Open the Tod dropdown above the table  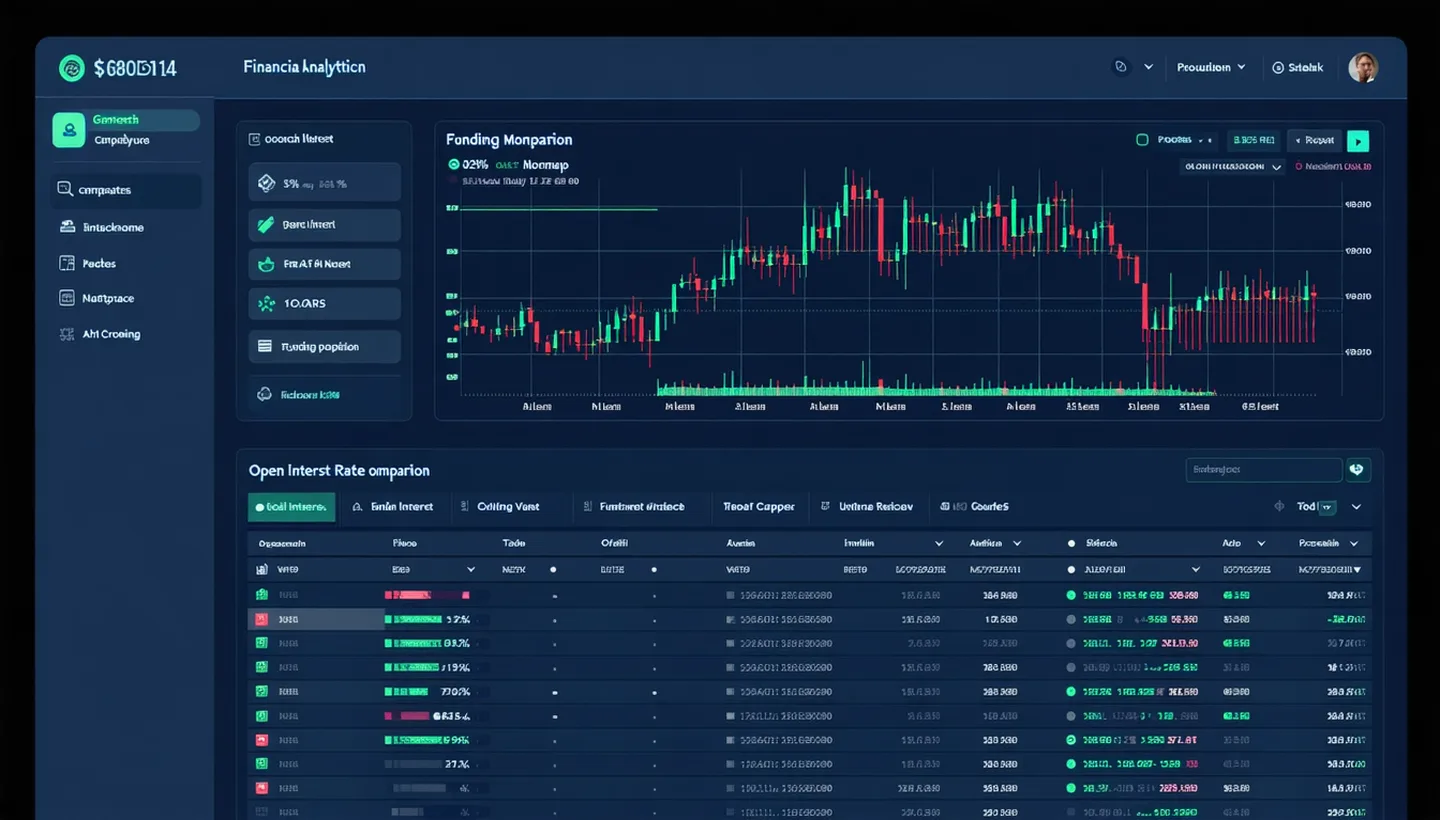pos(1317,507)
